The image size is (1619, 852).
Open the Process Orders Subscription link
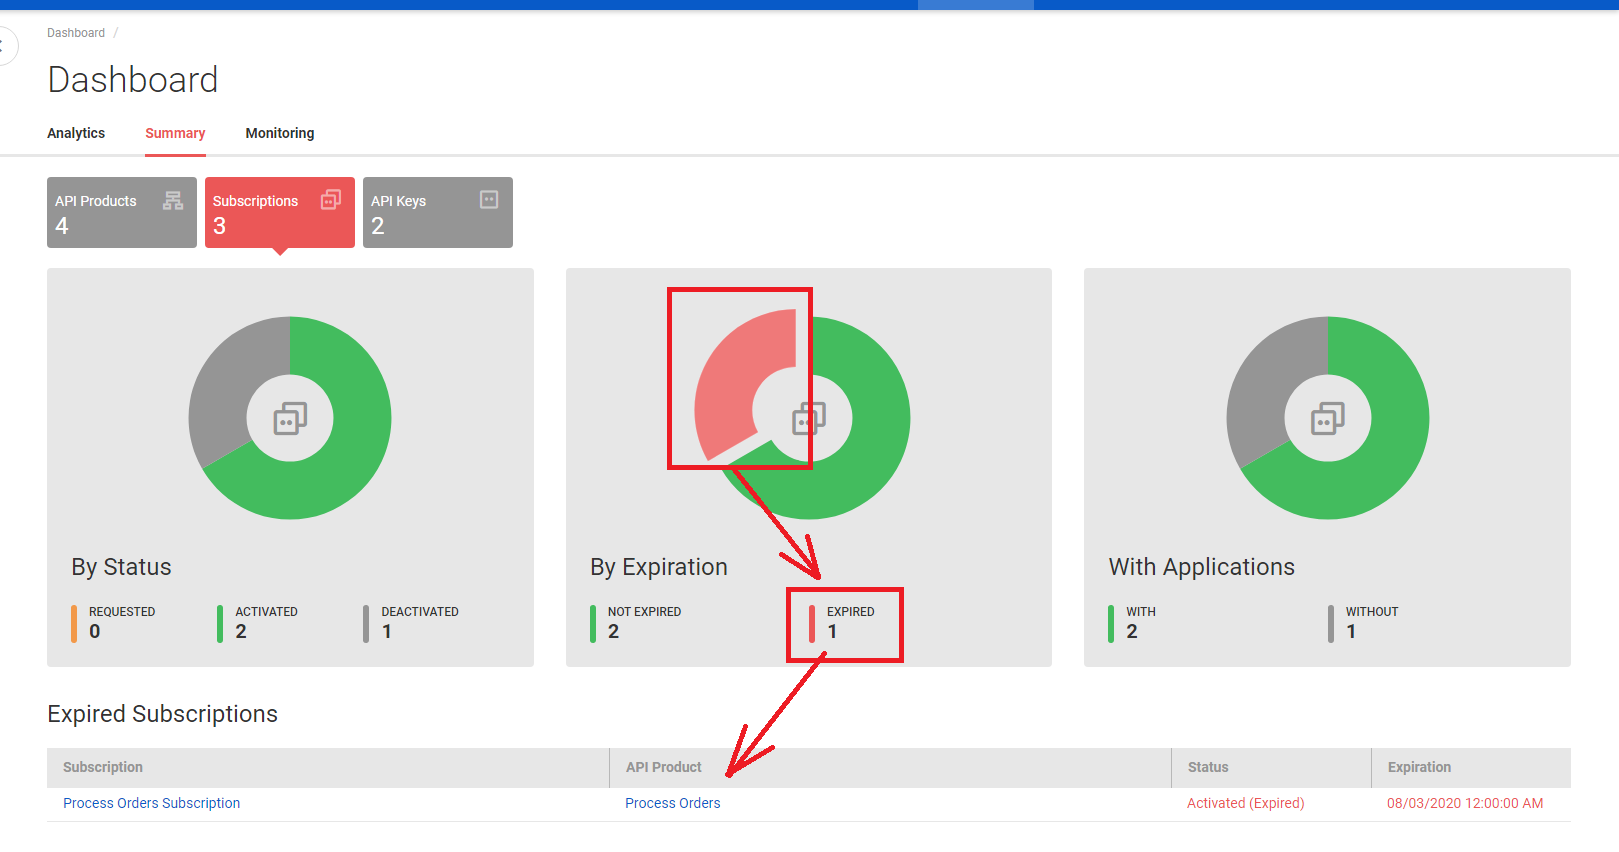coord(151,803)
